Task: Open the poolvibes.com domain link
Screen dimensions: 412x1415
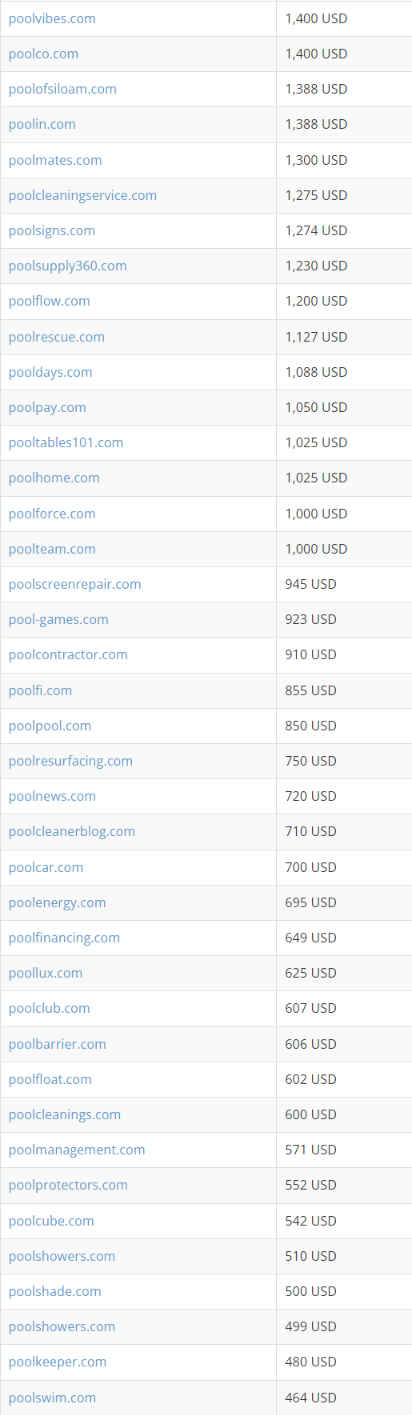Action: point(52,18)
